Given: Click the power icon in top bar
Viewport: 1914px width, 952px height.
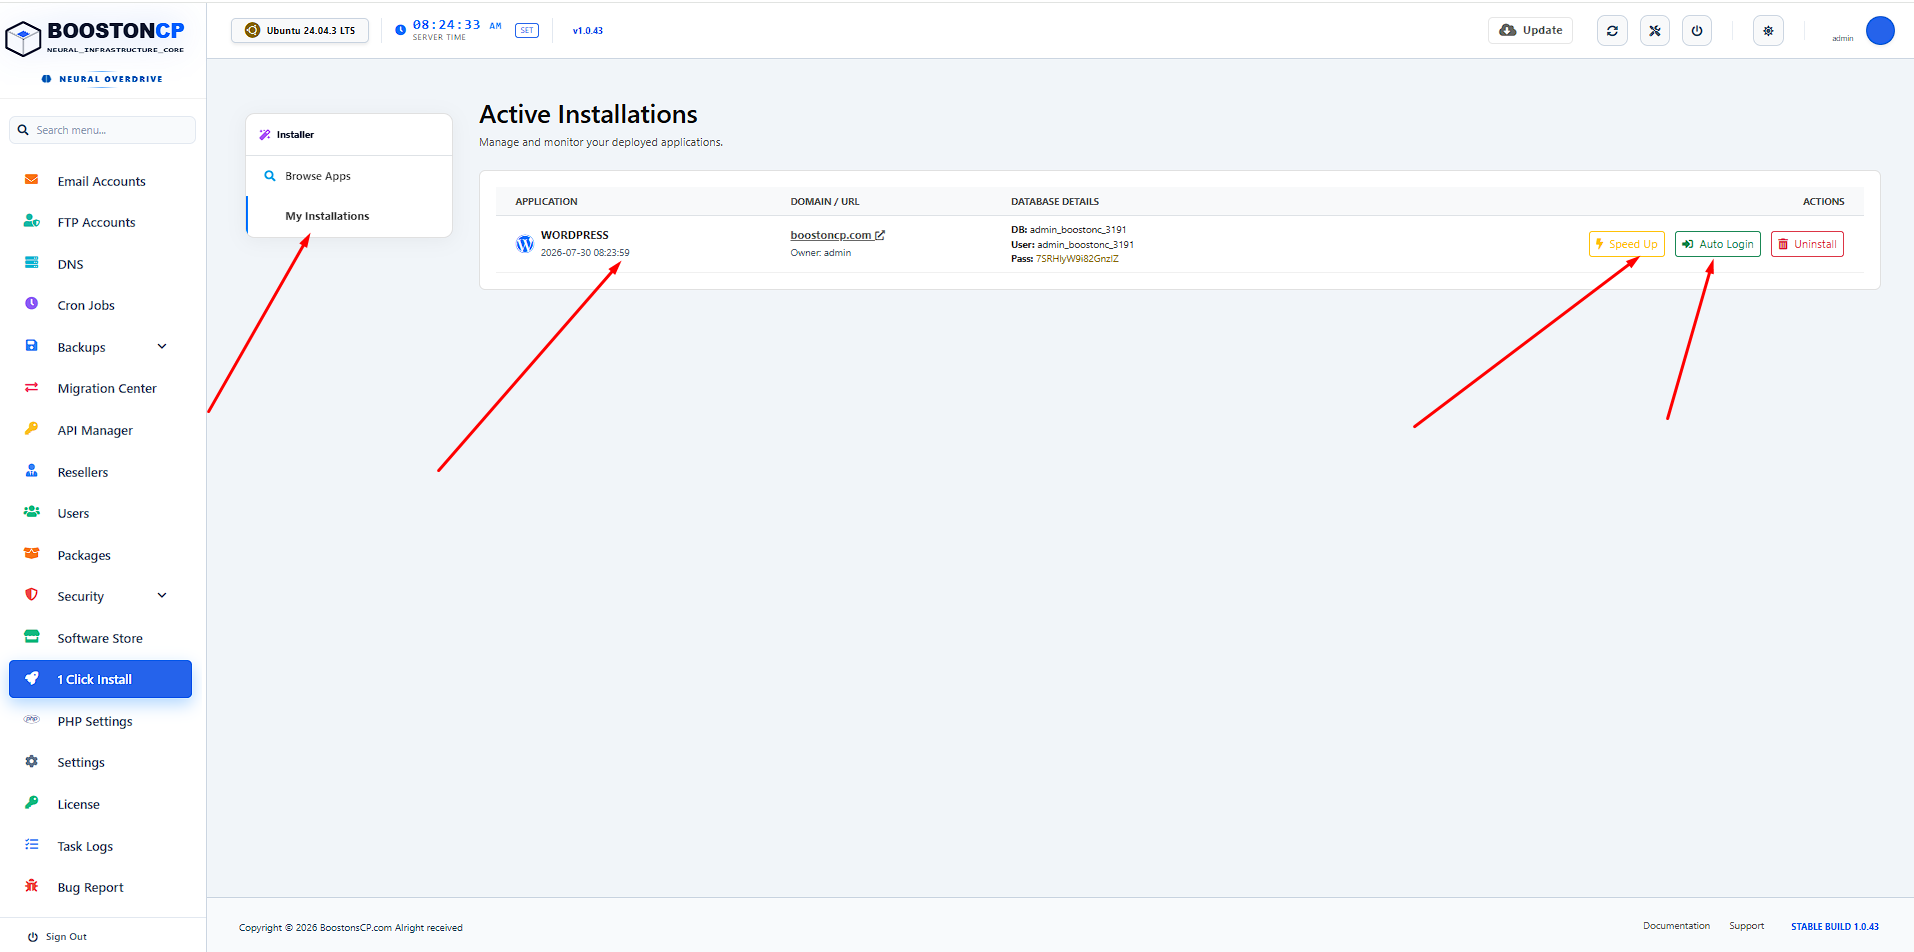Looking at the screenshot, I should pyautogui.click(x=1697, y=31).
